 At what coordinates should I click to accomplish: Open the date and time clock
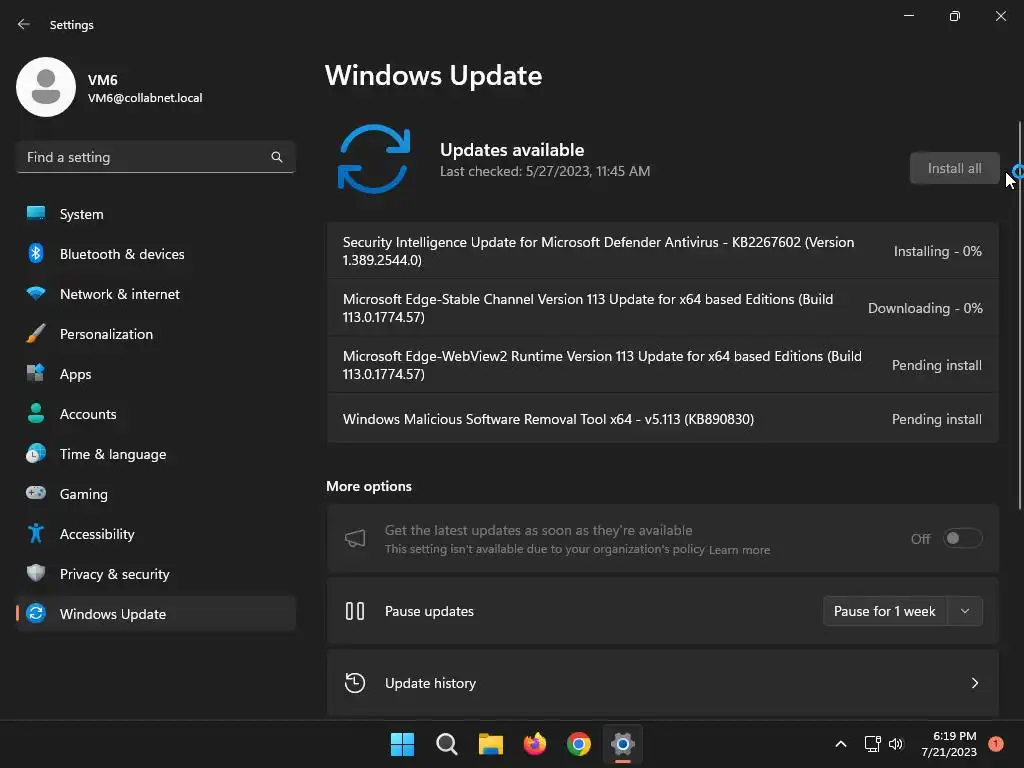(x=949, y=744)
